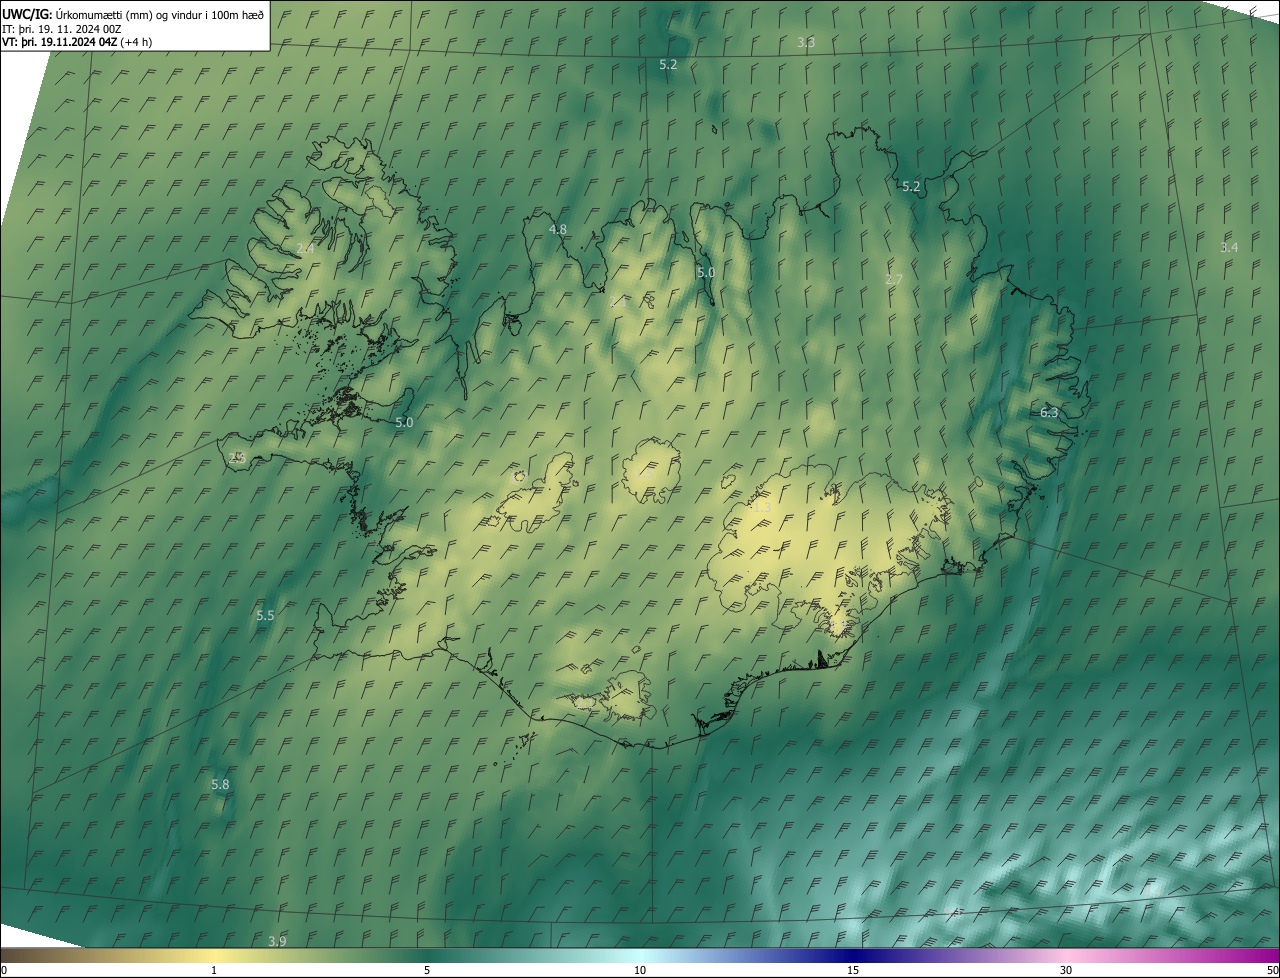Click the colorbar tick label 15
The image size is (1280, 978).
(853, 970)
